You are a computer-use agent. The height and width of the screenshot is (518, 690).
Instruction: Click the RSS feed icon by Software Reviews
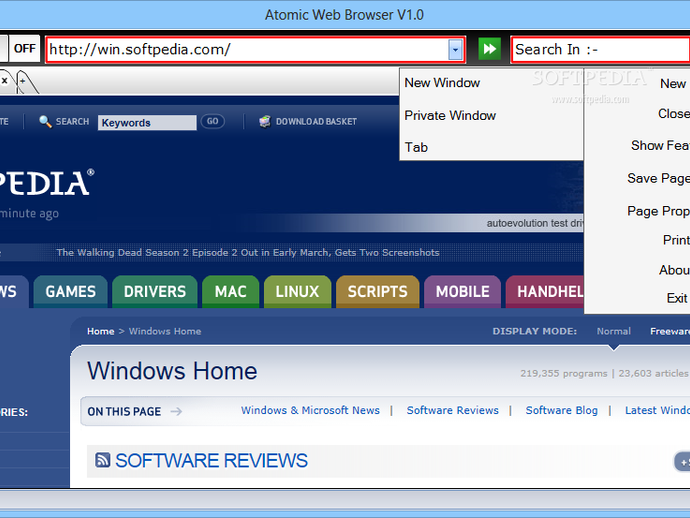[x=103, y=460]
